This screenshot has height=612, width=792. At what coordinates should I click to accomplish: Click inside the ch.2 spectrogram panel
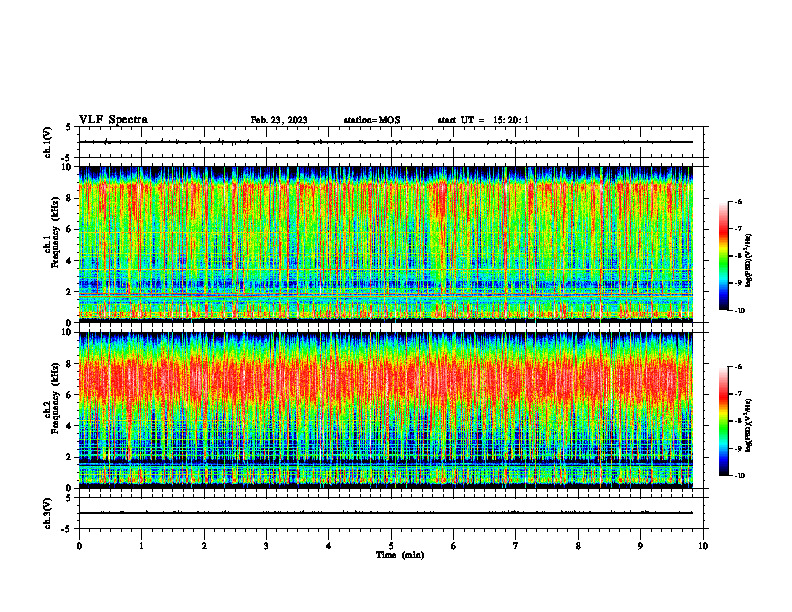[386, 410]
